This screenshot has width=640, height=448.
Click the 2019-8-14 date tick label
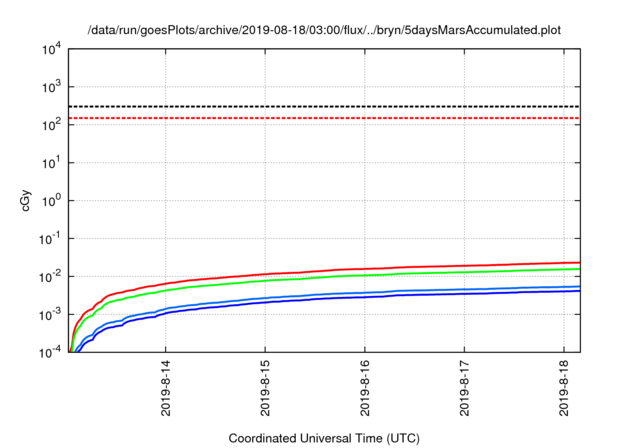[166, 388]
